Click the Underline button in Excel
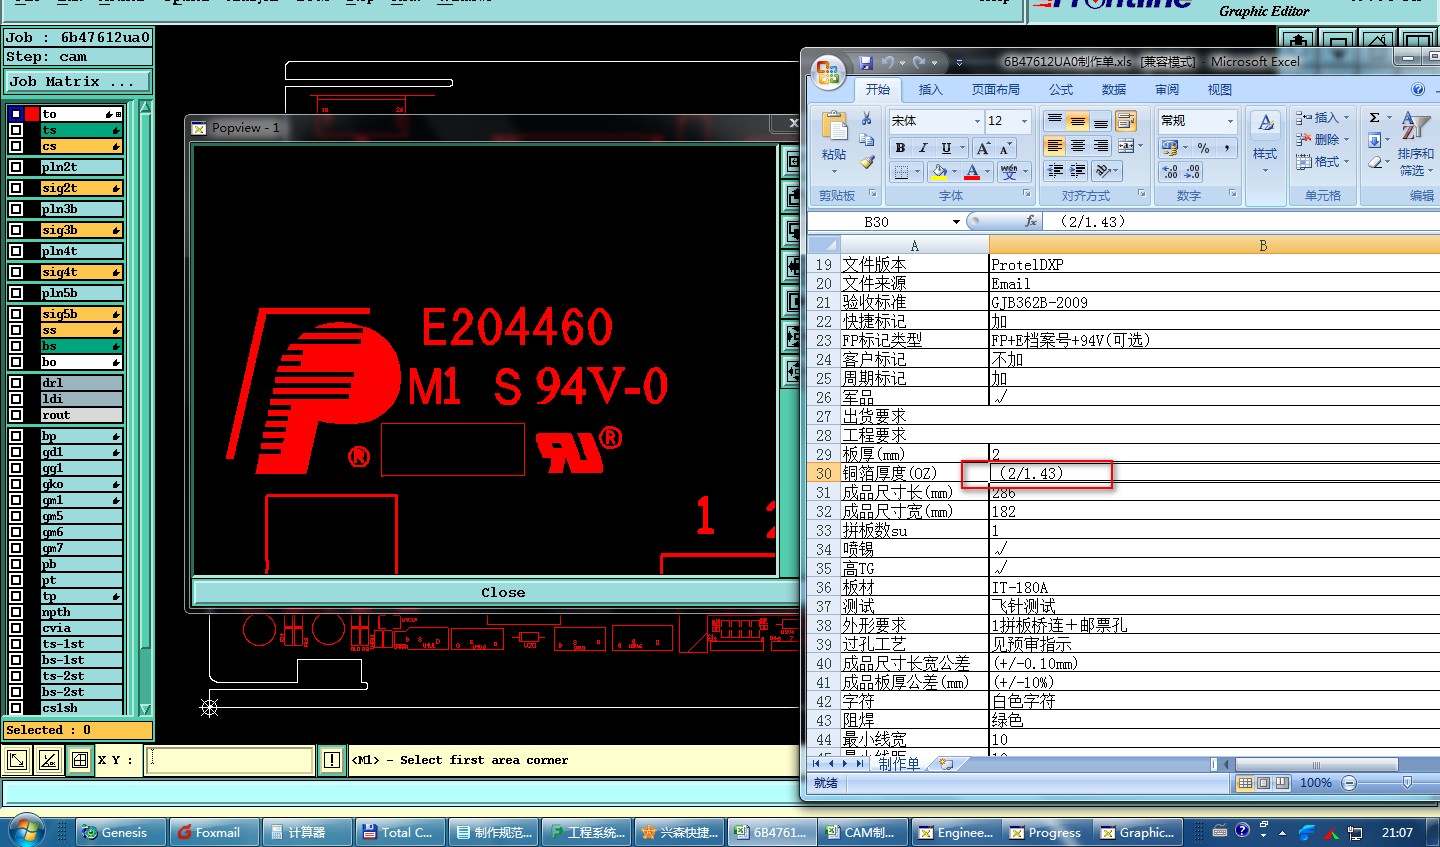 click(x=946, y=148)
